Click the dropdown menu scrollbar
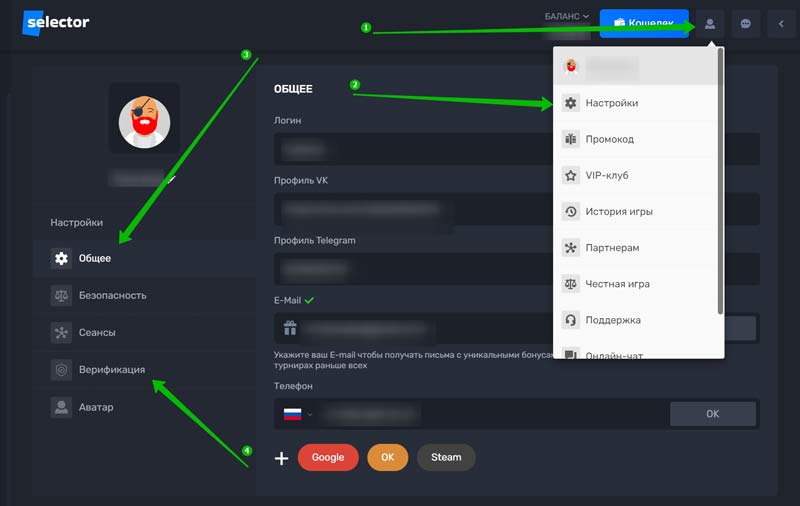 [720, 181]
